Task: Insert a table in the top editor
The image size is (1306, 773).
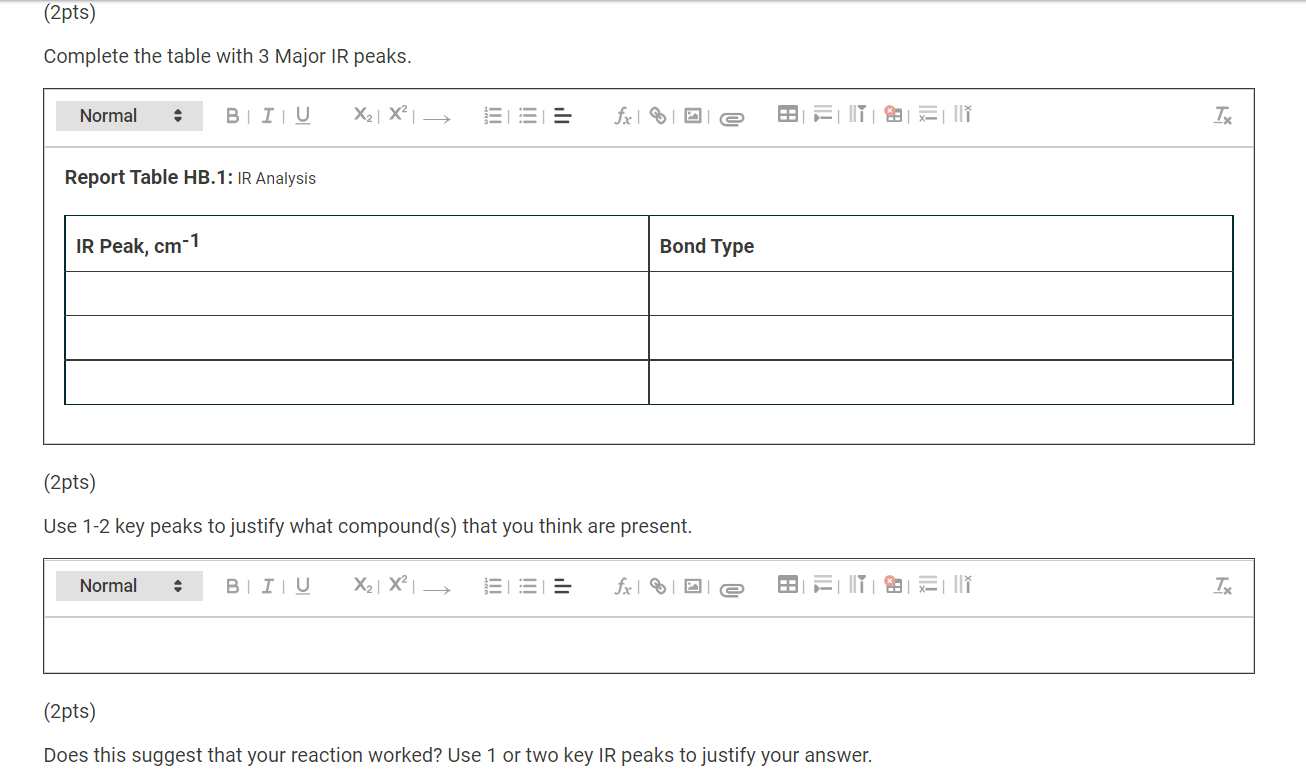Action: pyautogui.click(x=788, y=114)
